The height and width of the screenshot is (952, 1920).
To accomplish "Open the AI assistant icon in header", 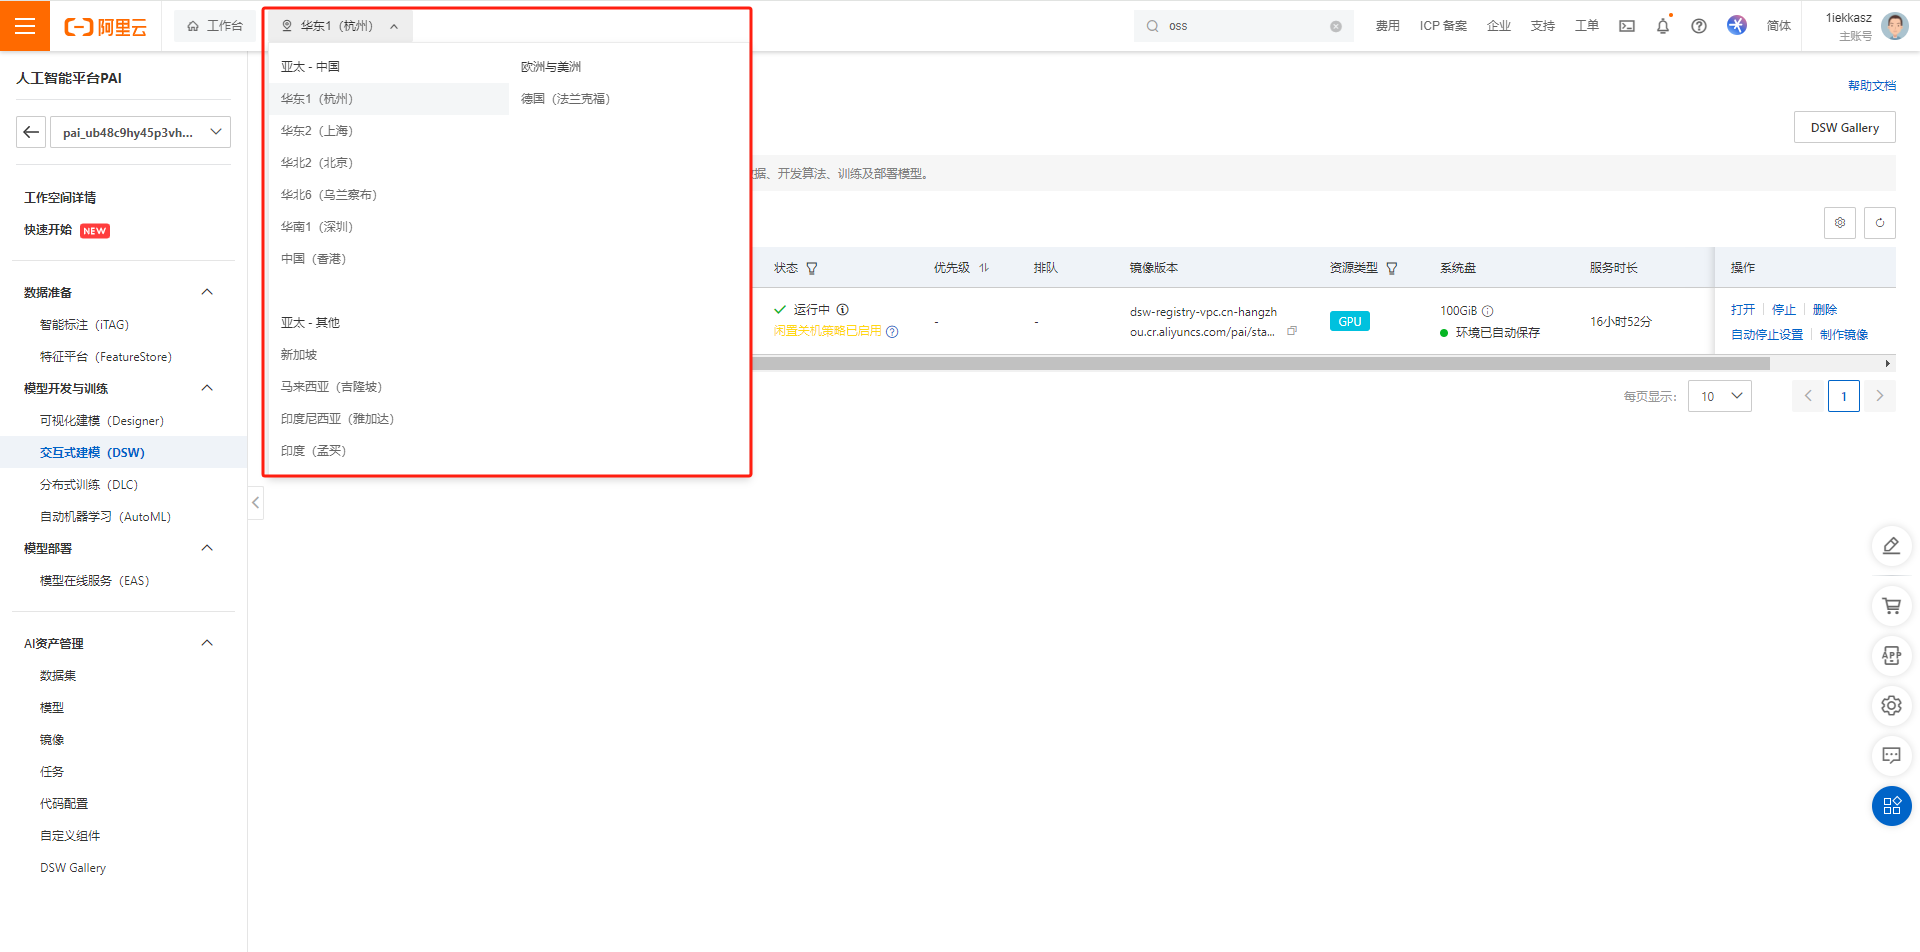I will pyautogui.click(x=1737, y=26).
